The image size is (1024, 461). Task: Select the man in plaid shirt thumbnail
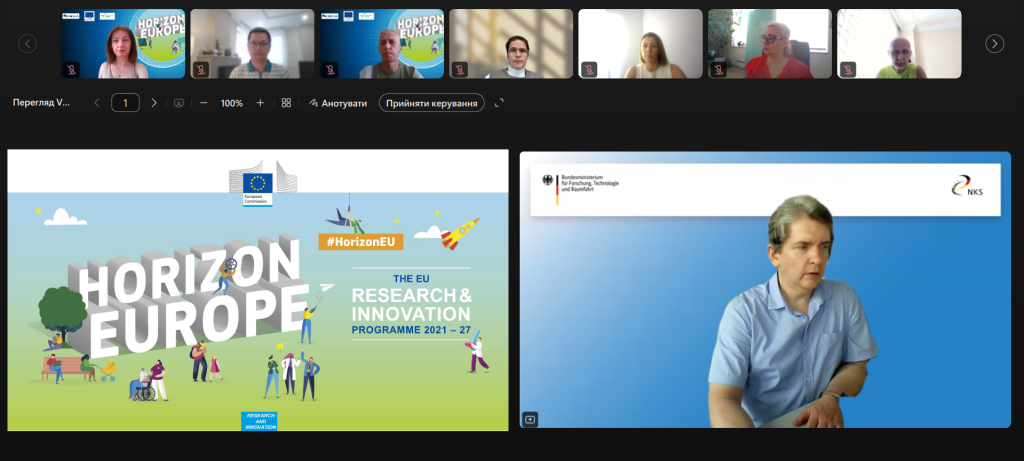click(x=253, y=44)
